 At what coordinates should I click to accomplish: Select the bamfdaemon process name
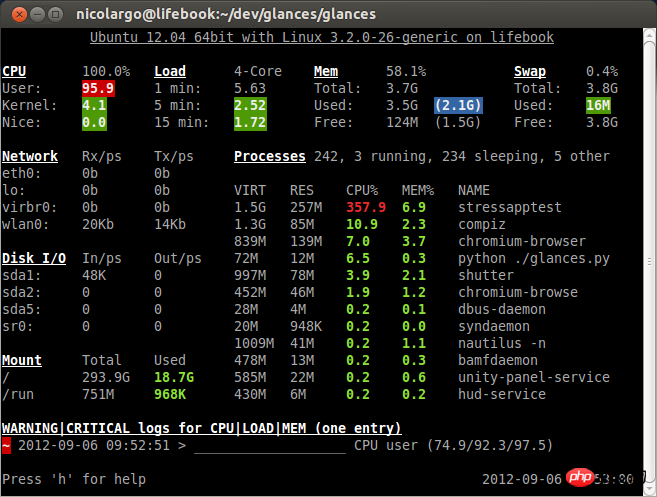[498, 360]
